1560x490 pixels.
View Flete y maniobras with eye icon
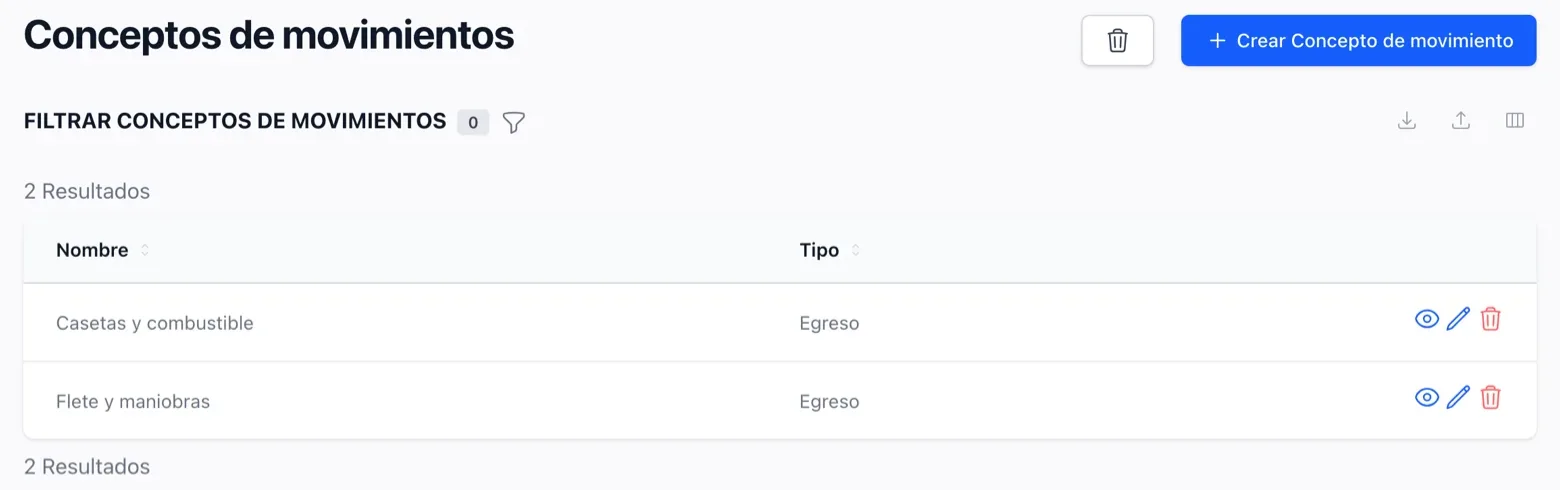[x=1427, y=397]
